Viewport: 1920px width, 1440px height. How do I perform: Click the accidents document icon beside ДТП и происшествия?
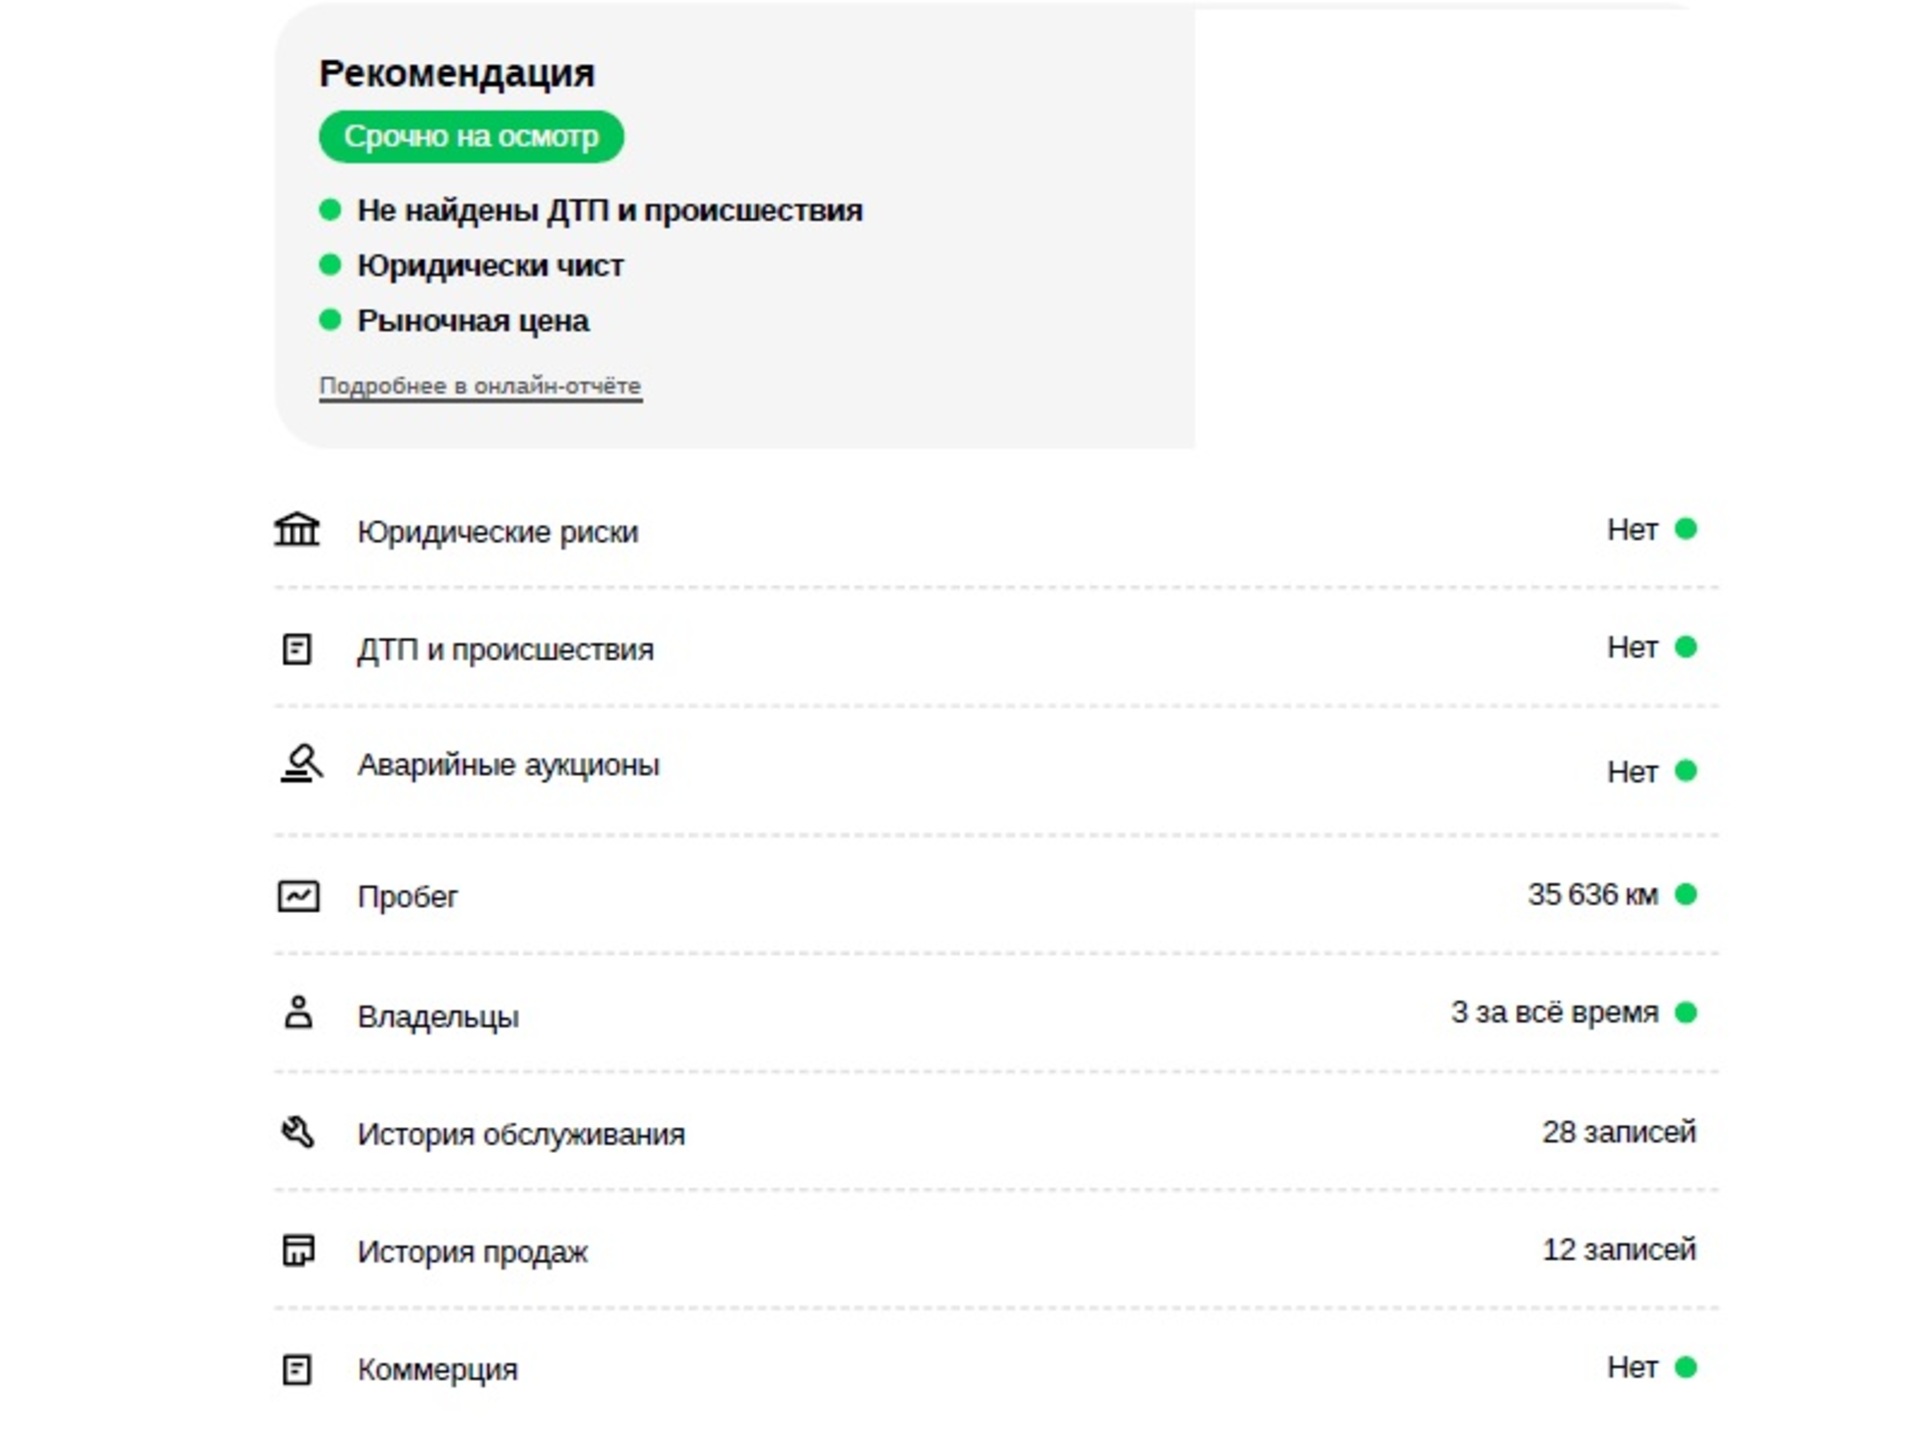297,649
